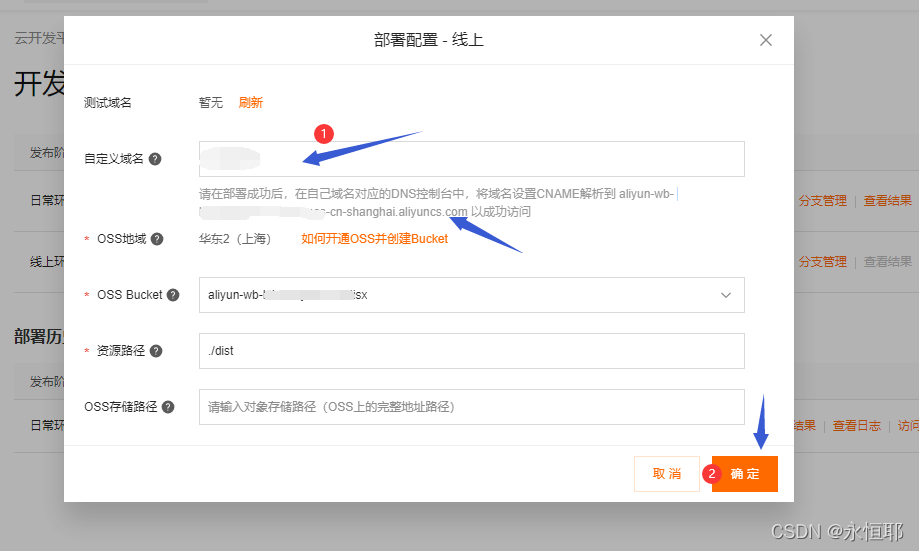Open 查看结果 in the 日常环境 row behind dialog
The height and width of the screenshot is (551, 919).
click(887, 200)
